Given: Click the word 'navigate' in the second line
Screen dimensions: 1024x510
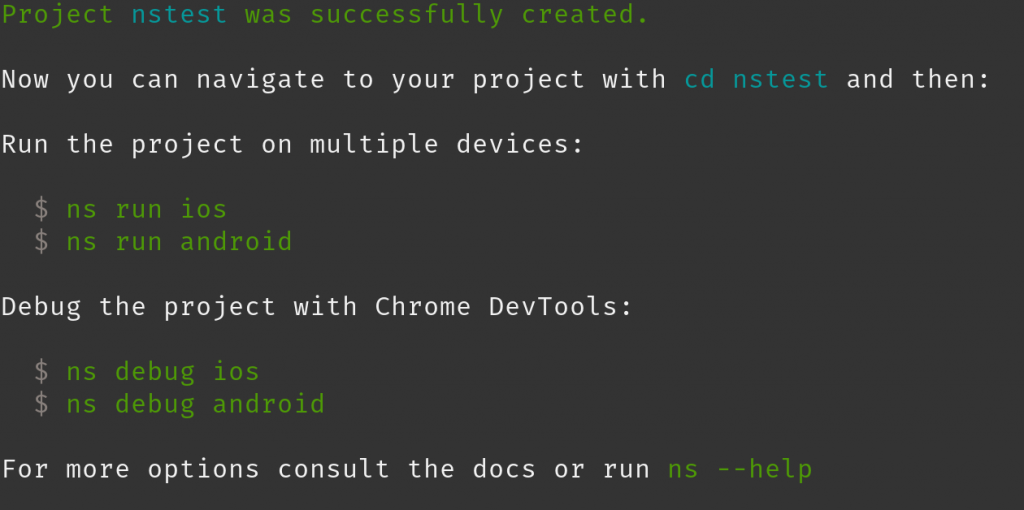Looking at the screenshot, I should point(261,80).
